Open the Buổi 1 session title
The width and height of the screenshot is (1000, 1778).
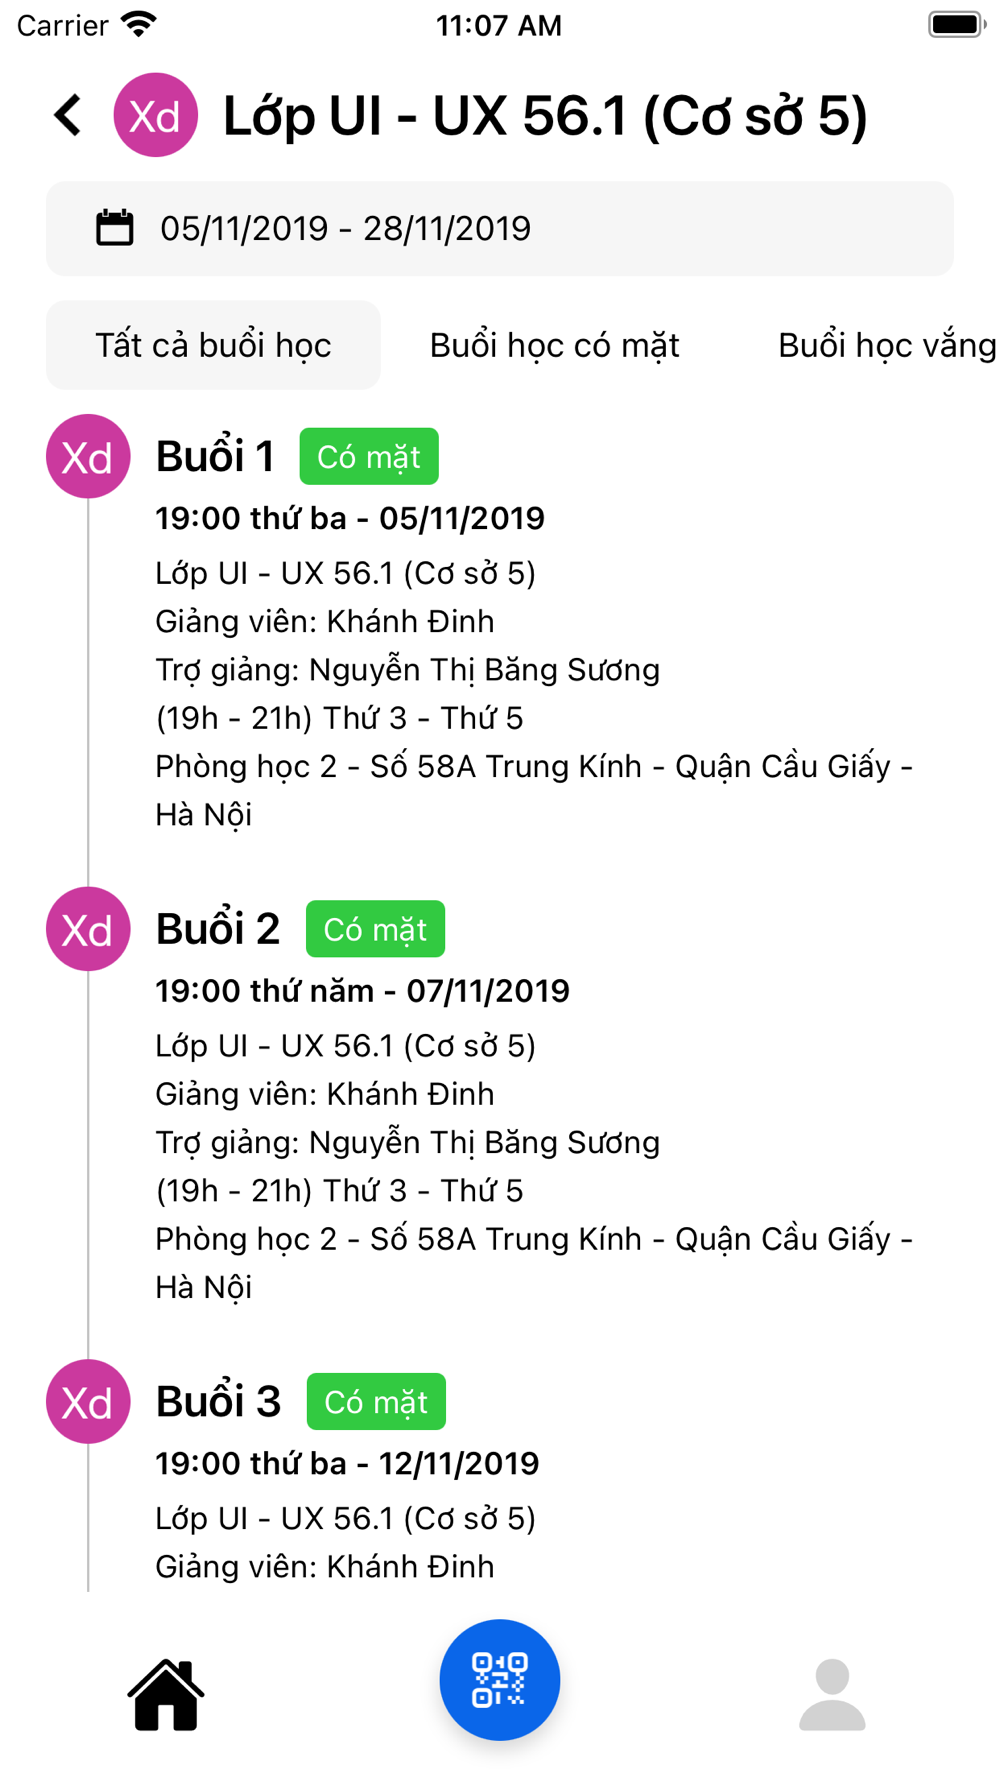(x=215, y=456)
